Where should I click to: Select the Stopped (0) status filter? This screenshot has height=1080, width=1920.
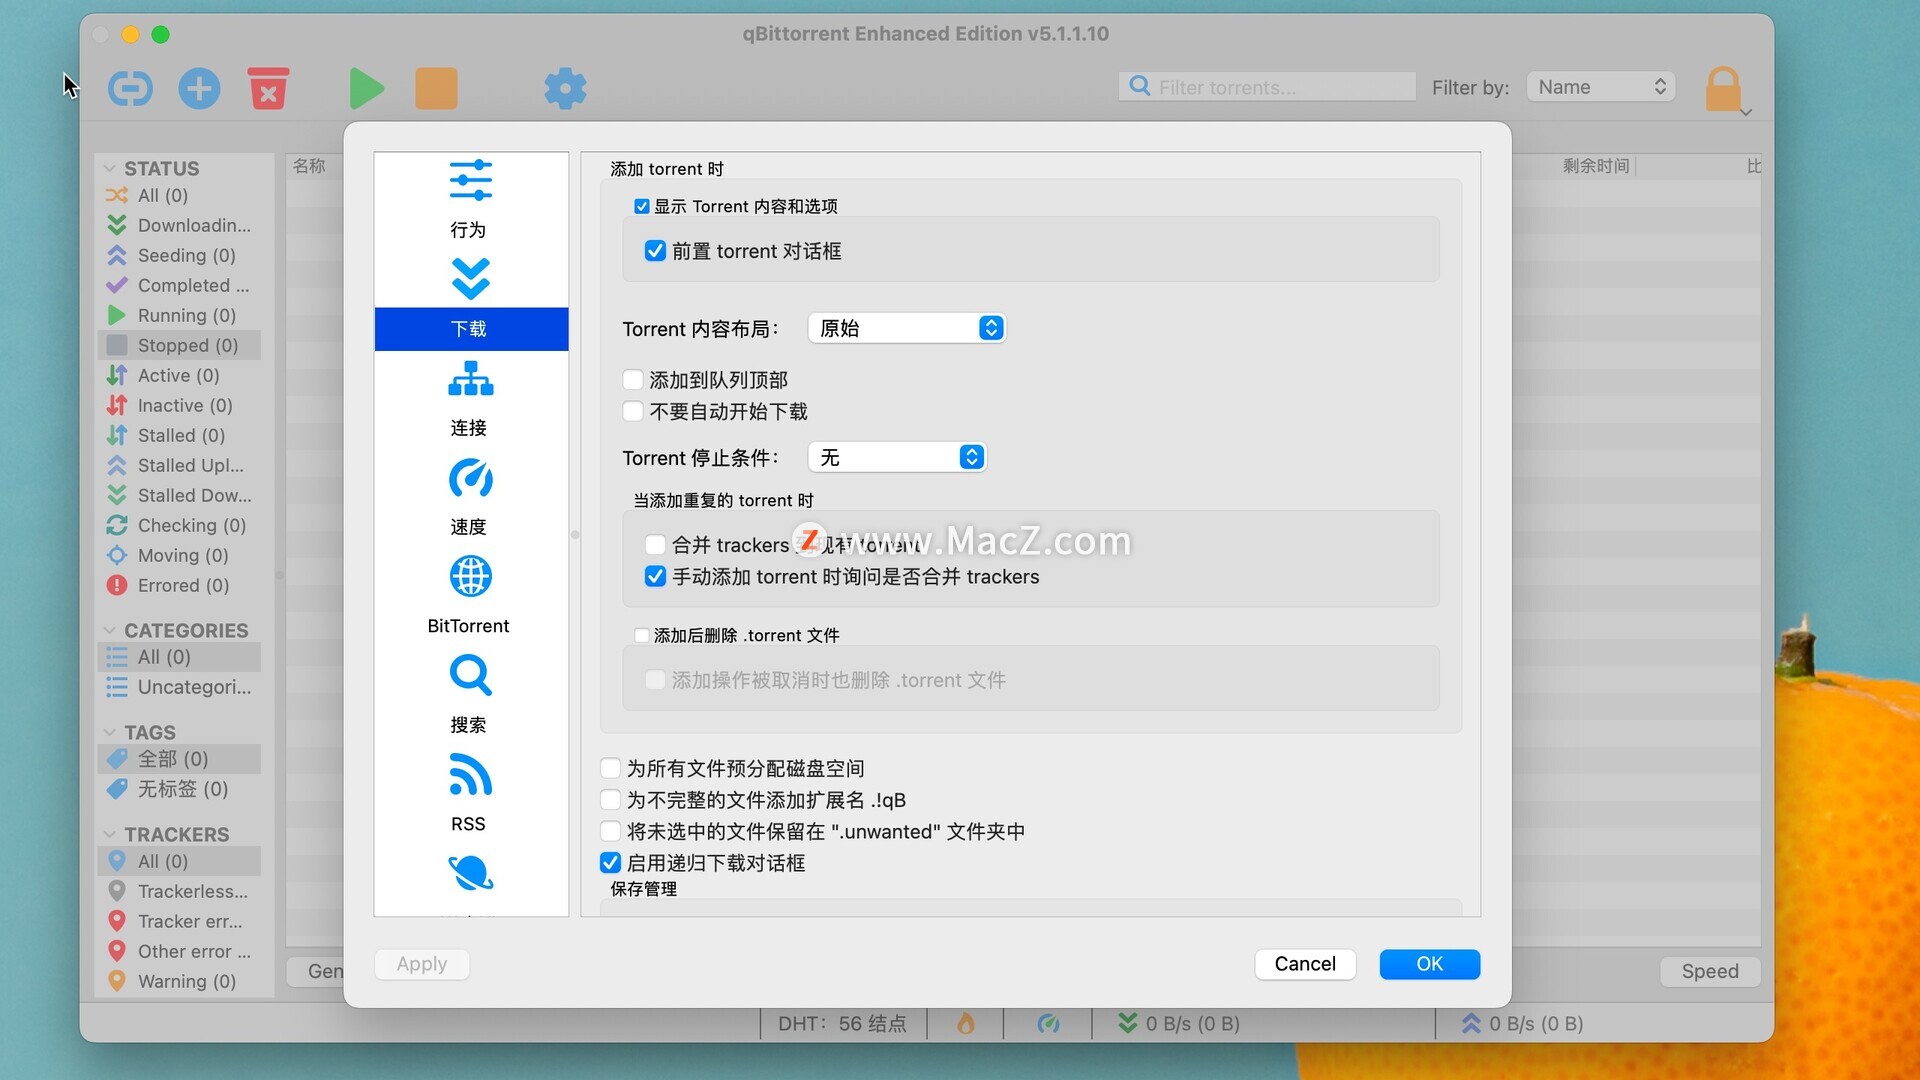click(180, 345)
